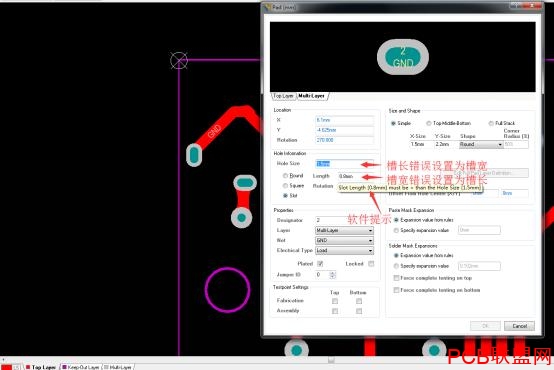
Task: Increase the Jumper ID stepper value
Action: [x=332, y=272]
